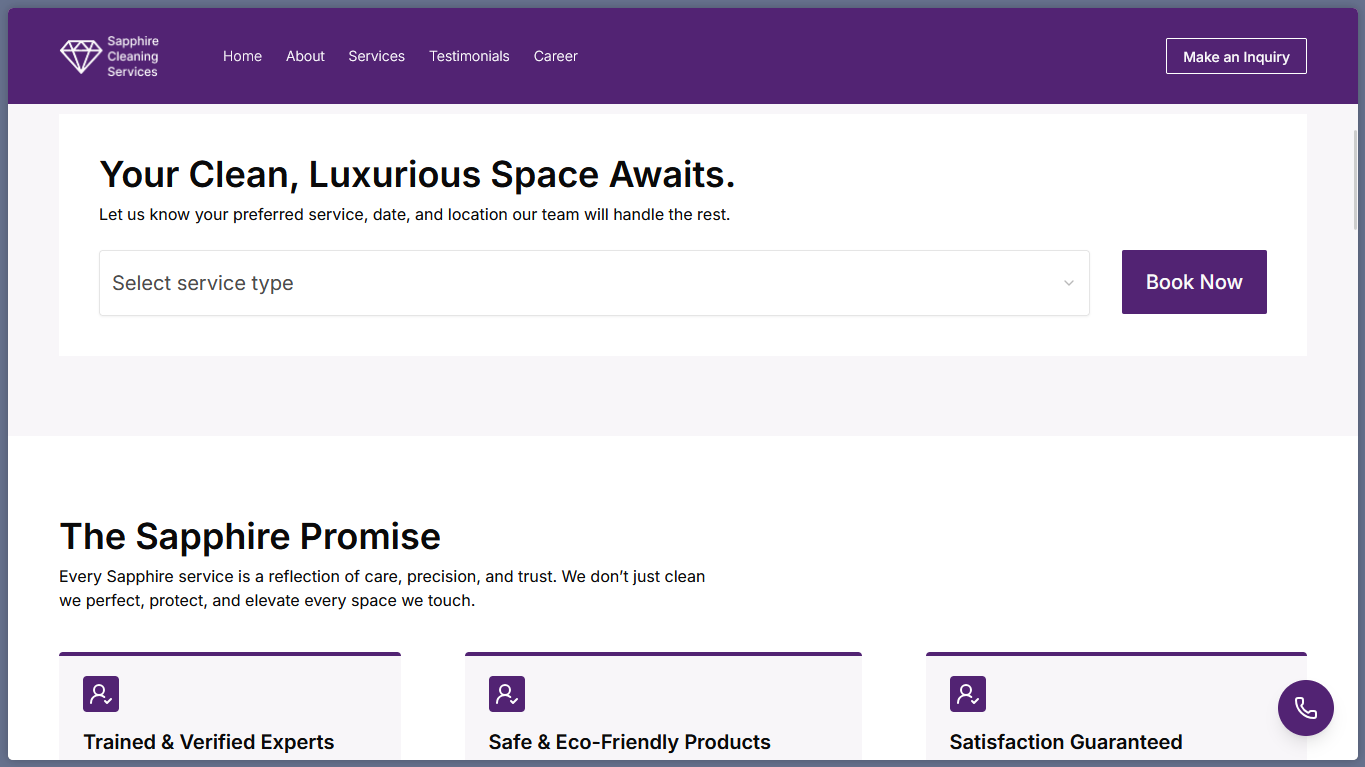The image size is (1365, 767).
Task: Click the Book Now button
Action: [1193, 282]
